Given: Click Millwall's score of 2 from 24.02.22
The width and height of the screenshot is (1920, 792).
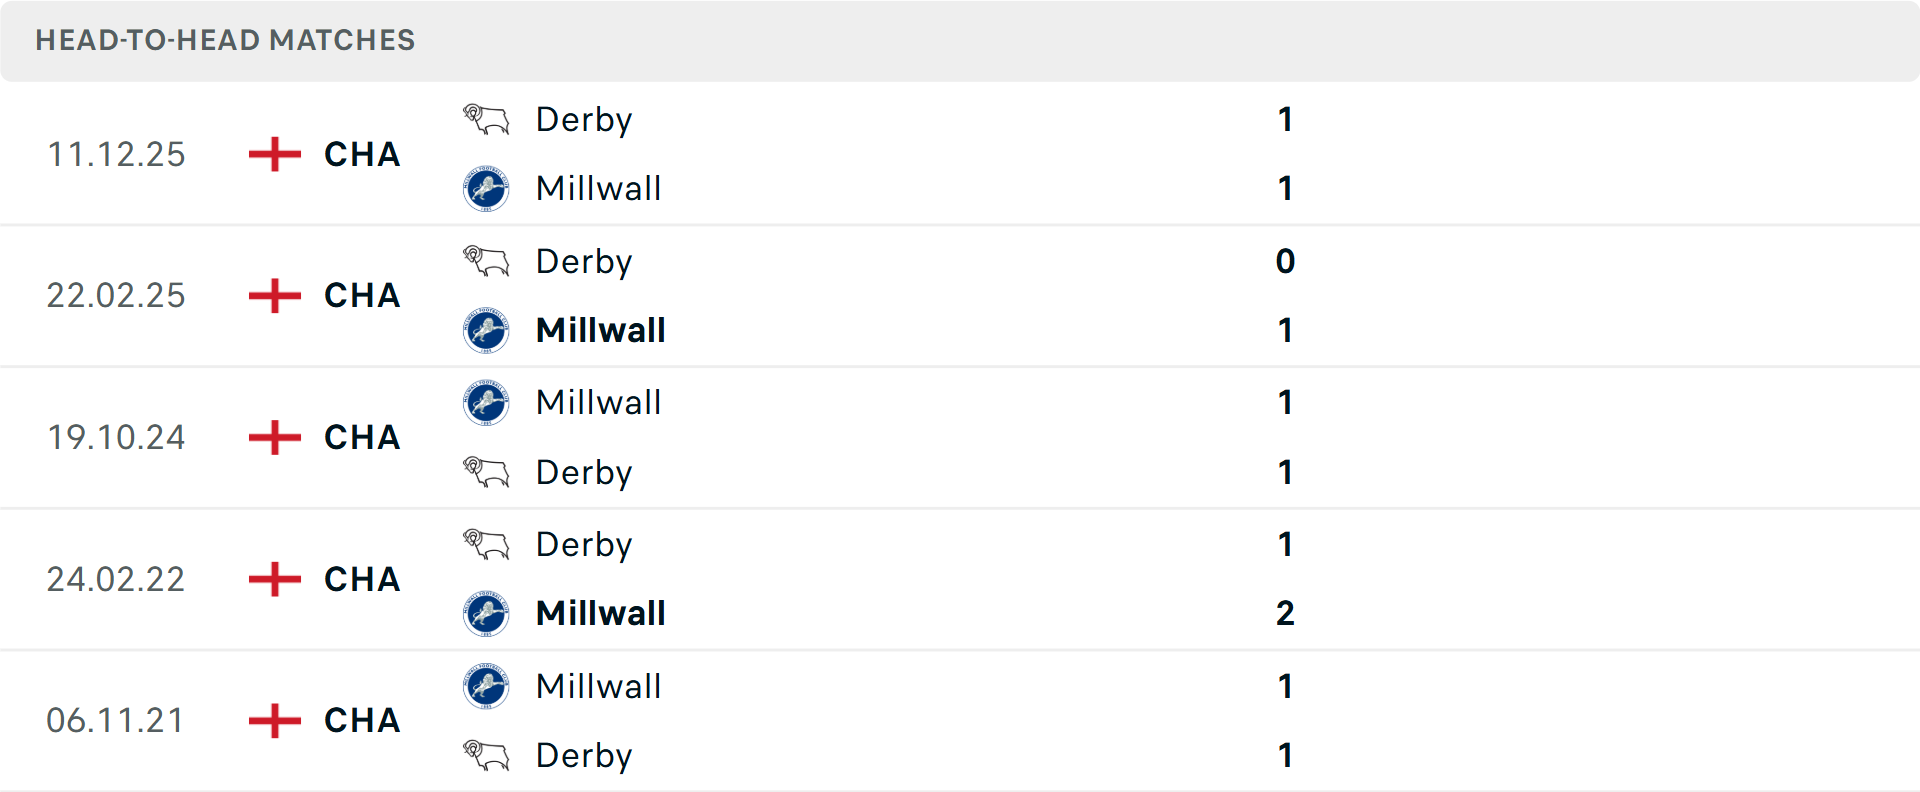Looking at the screenshot, I should (1285, 613).
